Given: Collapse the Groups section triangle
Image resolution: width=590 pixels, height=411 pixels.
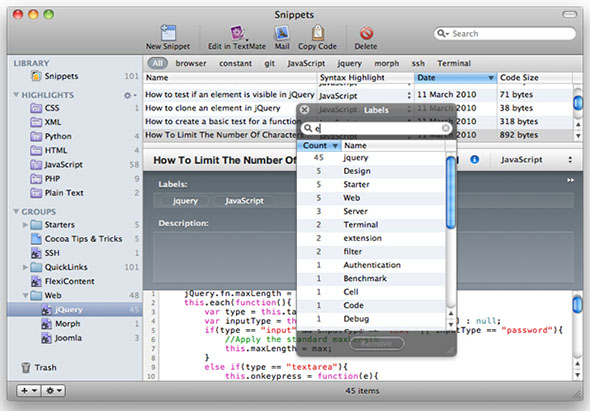Looking at the screenshot, I should (x=16, y=211).
